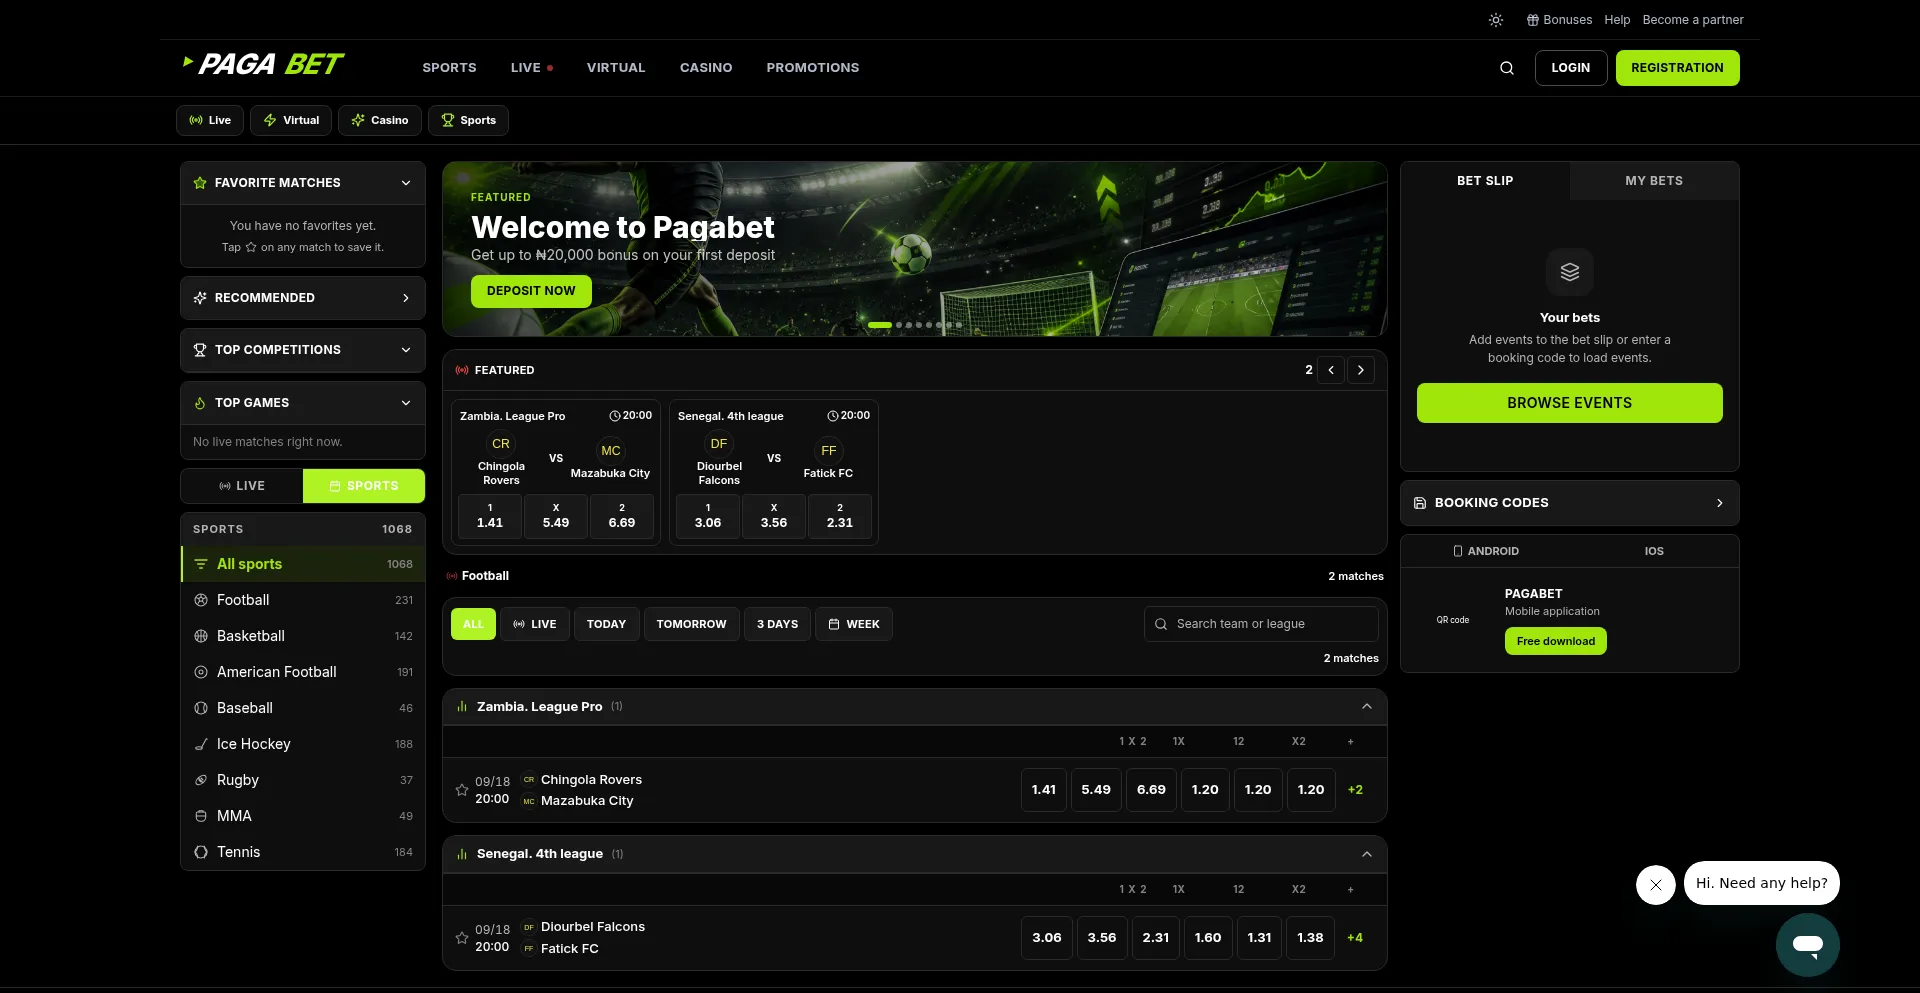Viewport: 1920px width, 993px height.
Task: Click the CR team badge for Chingola Rovers
Action: (501, 444)
